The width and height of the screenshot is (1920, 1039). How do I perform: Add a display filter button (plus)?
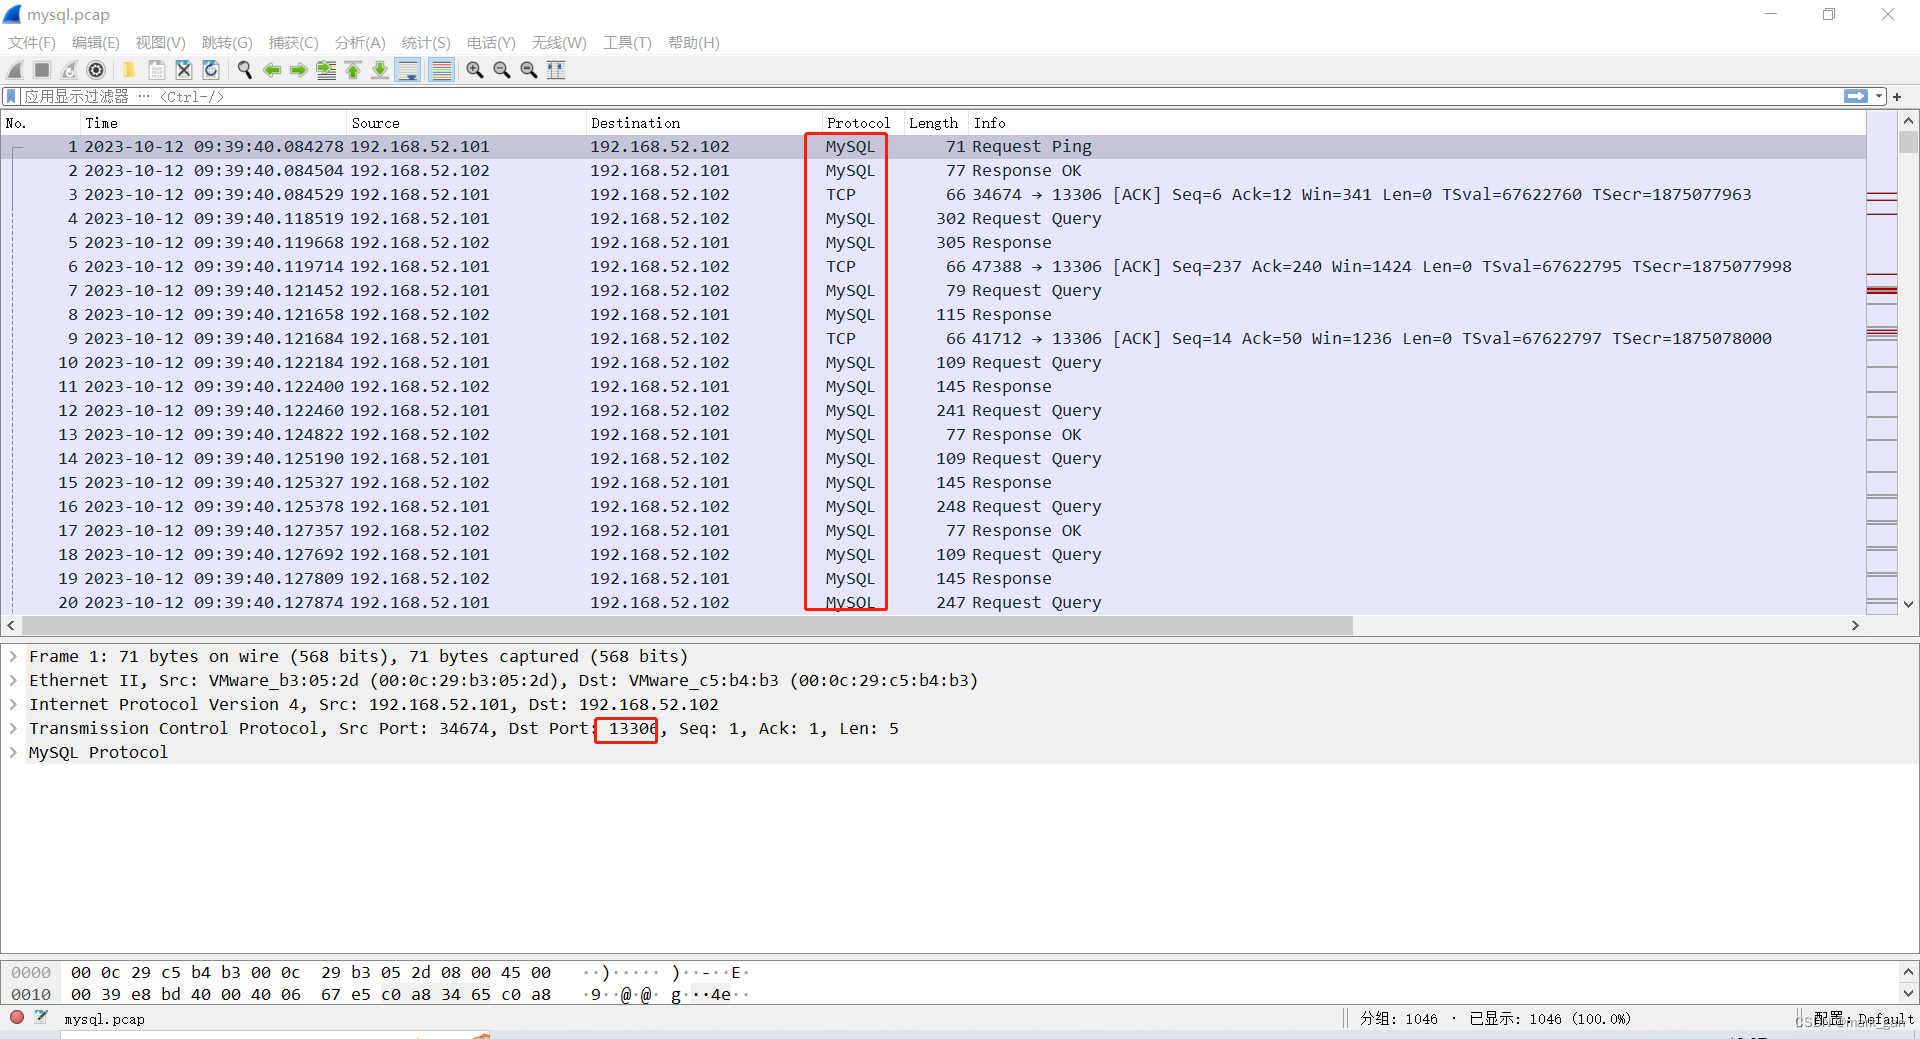click(1897, 96)
